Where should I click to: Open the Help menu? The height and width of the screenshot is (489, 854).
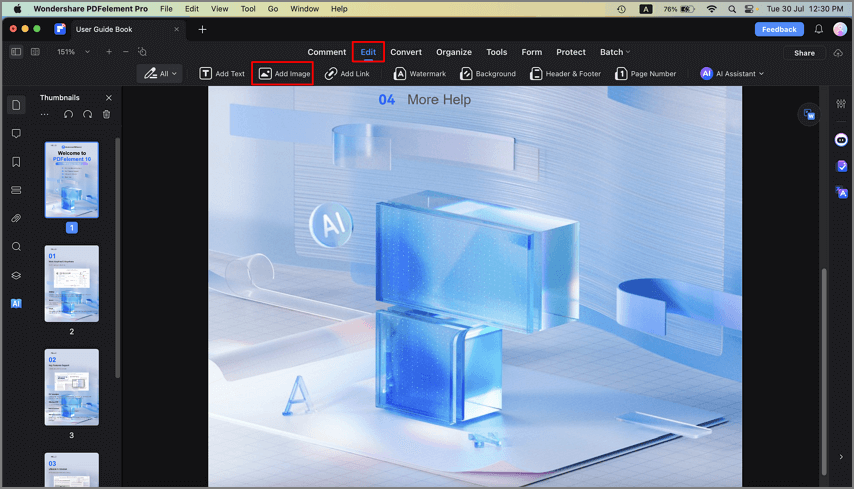339,9
